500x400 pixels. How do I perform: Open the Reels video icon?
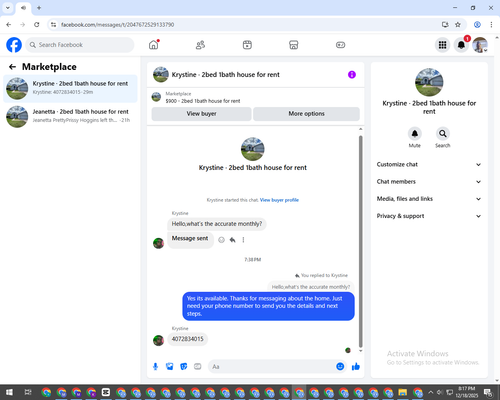[x=247, y=45]
